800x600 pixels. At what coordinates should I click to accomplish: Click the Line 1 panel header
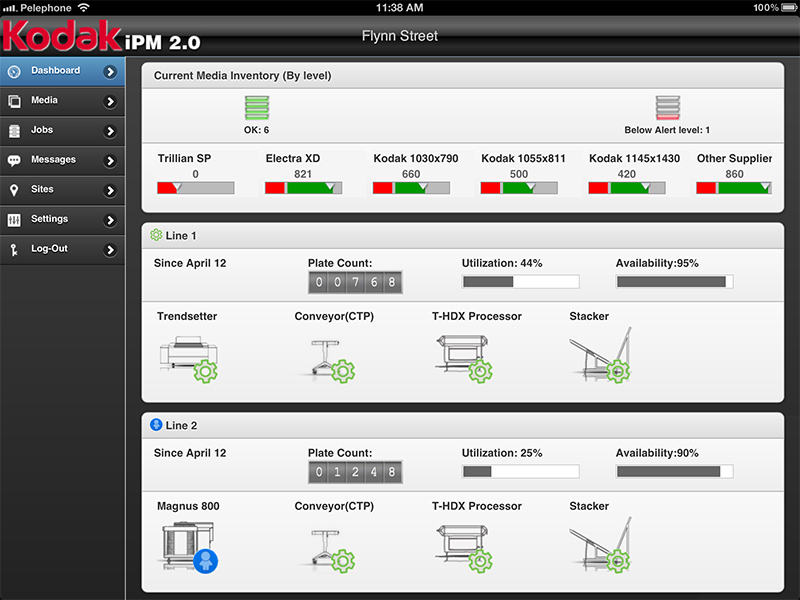click(463, 236)
